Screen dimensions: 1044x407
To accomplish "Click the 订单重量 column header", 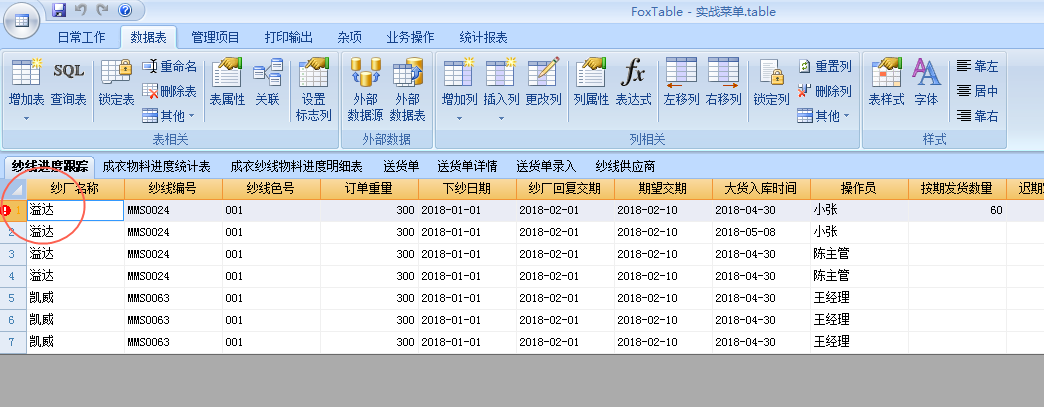I will coord(368,188).
